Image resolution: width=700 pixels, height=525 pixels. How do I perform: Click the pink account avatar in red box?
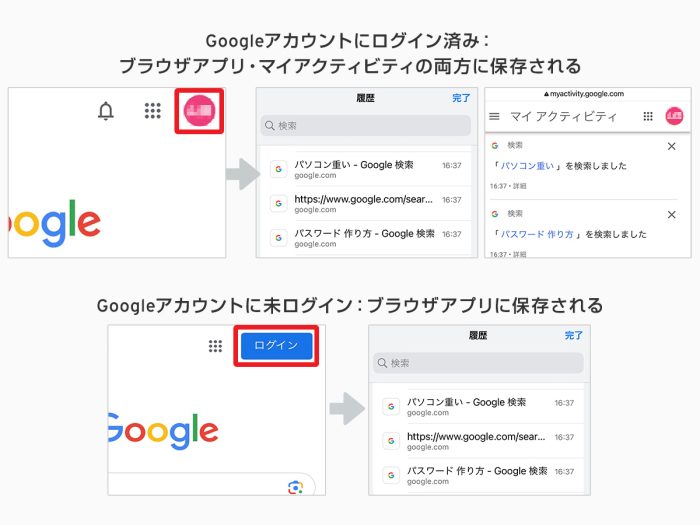pos(199,111)
